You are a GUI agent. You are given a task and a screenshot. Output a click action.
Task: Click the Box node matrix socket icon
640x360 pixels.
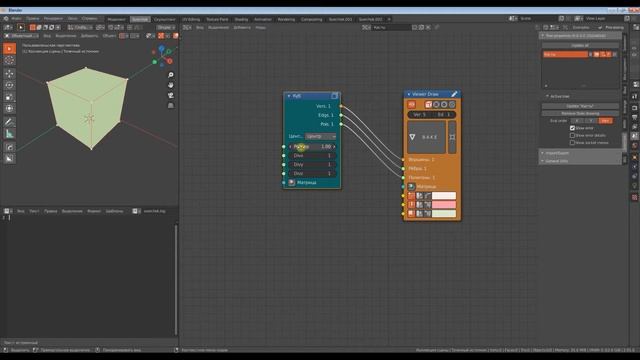point(291,182)
